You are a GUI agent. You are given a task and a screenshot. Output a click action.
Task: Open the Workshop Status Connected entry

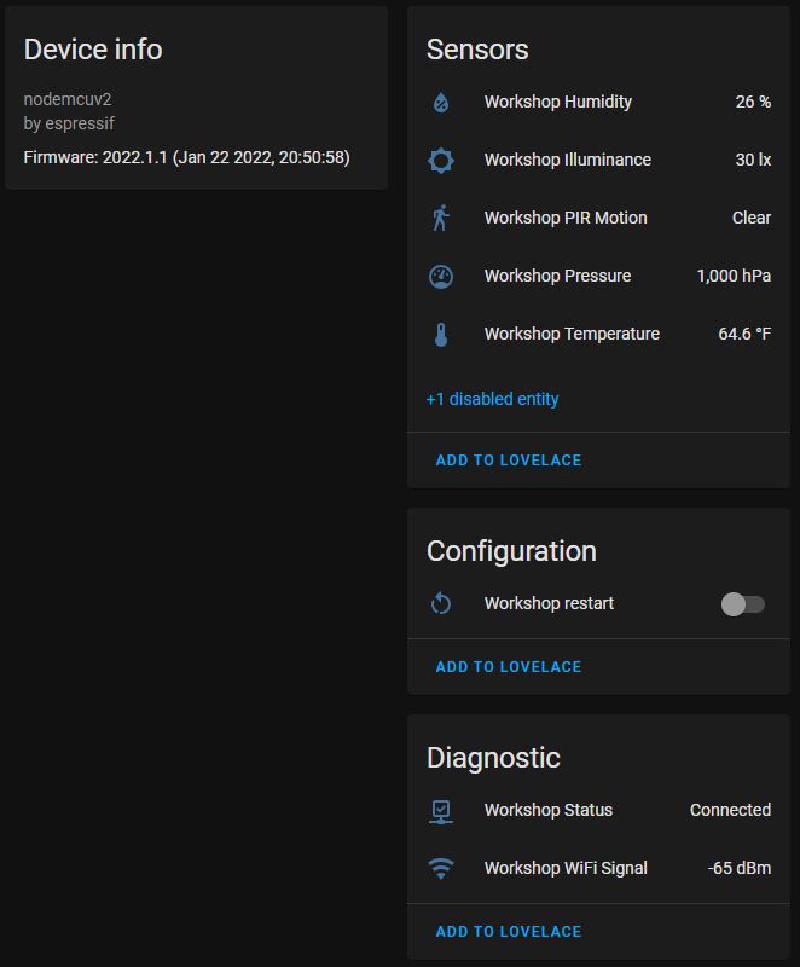tap(730, 811)
